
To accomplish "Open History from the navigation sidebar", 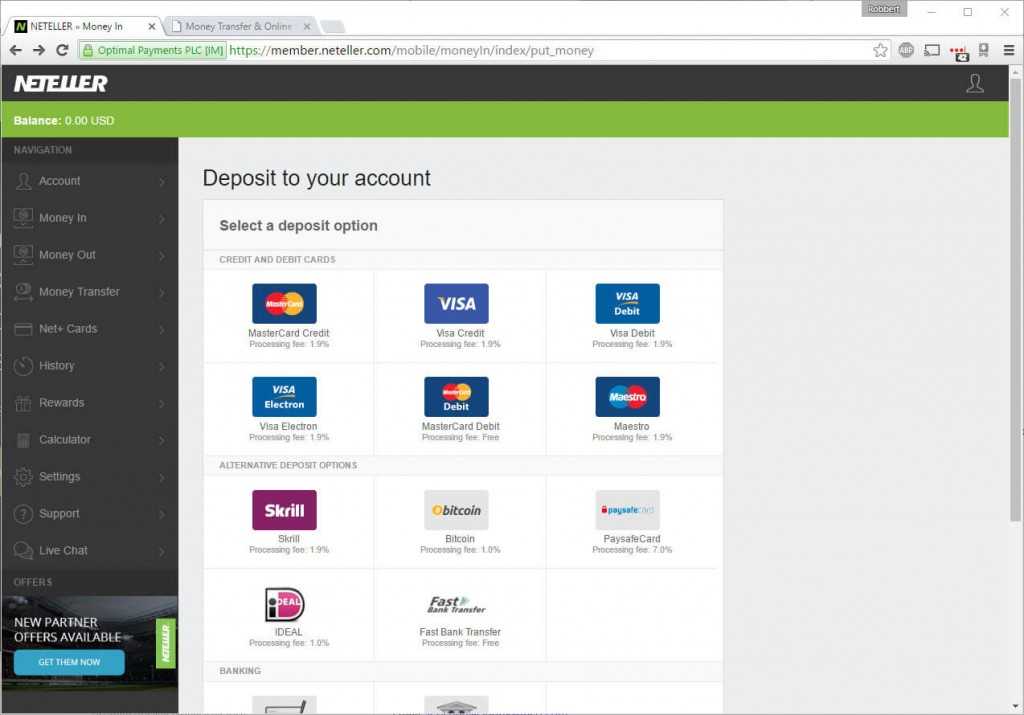I will coord(89,366).
